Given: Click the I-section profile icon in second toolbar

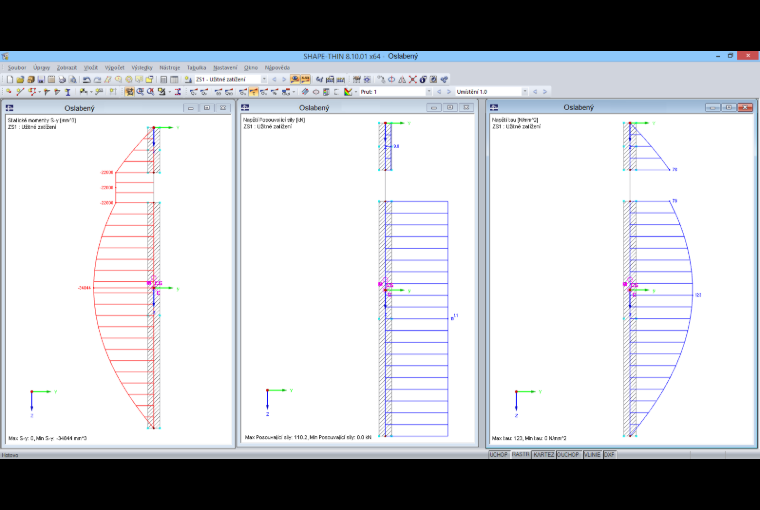Looking at the screenshot, I should tap(68, 92).
